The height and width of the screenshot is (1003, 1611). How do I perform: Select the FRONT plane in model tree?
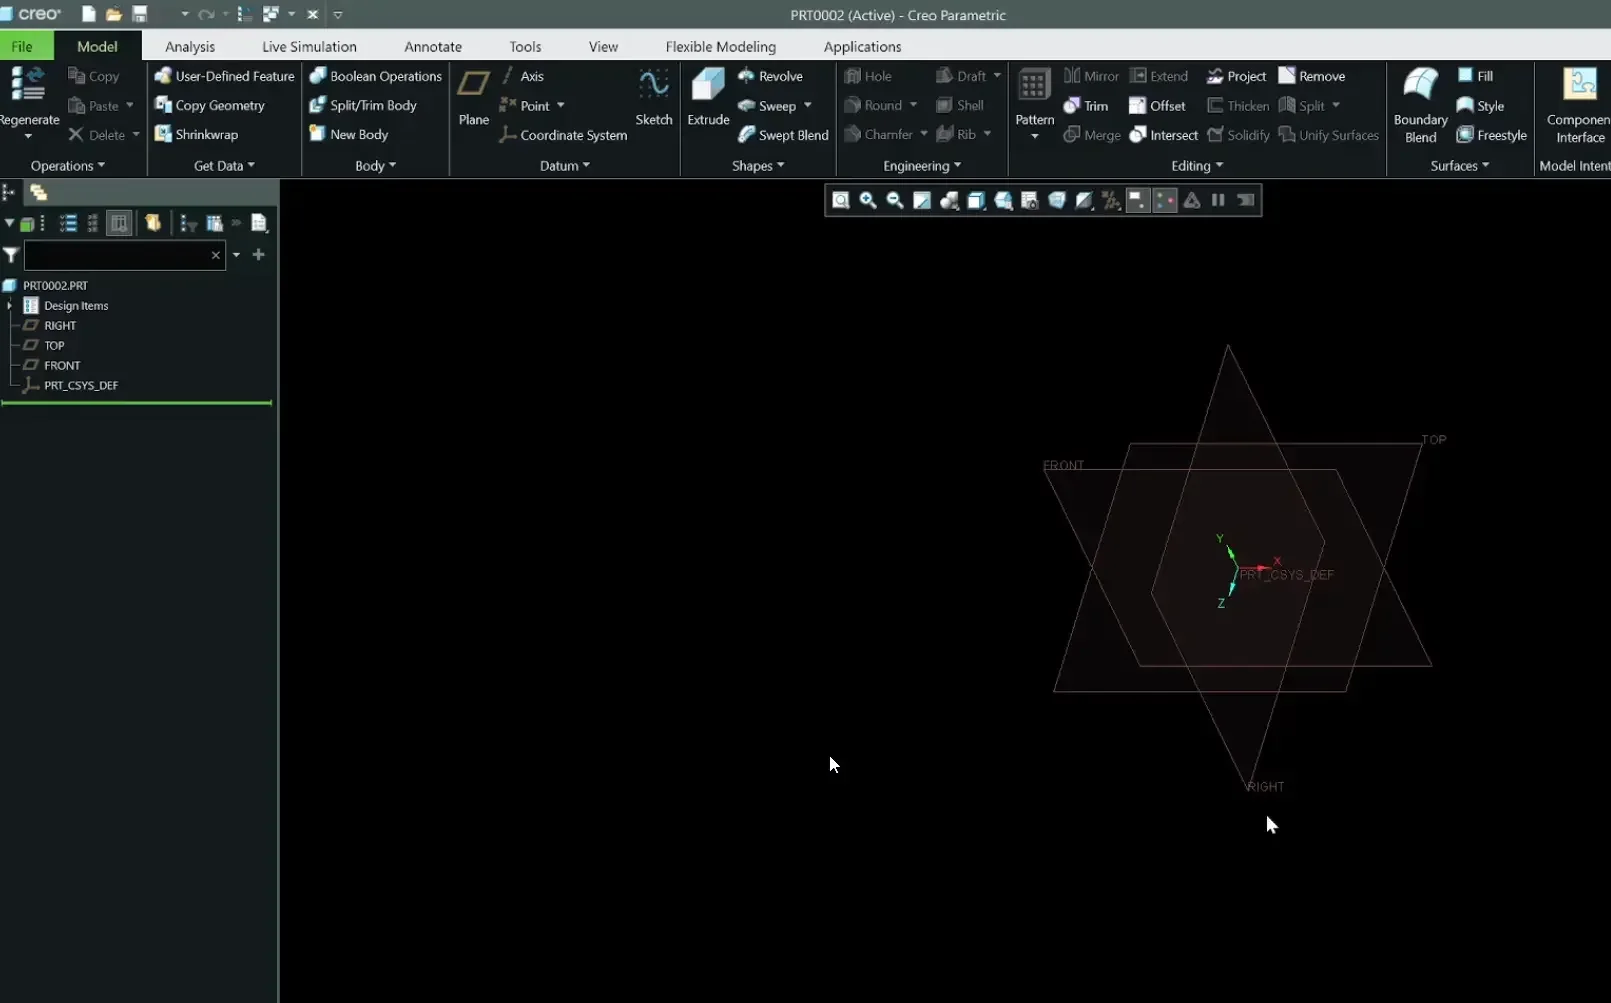61,366
